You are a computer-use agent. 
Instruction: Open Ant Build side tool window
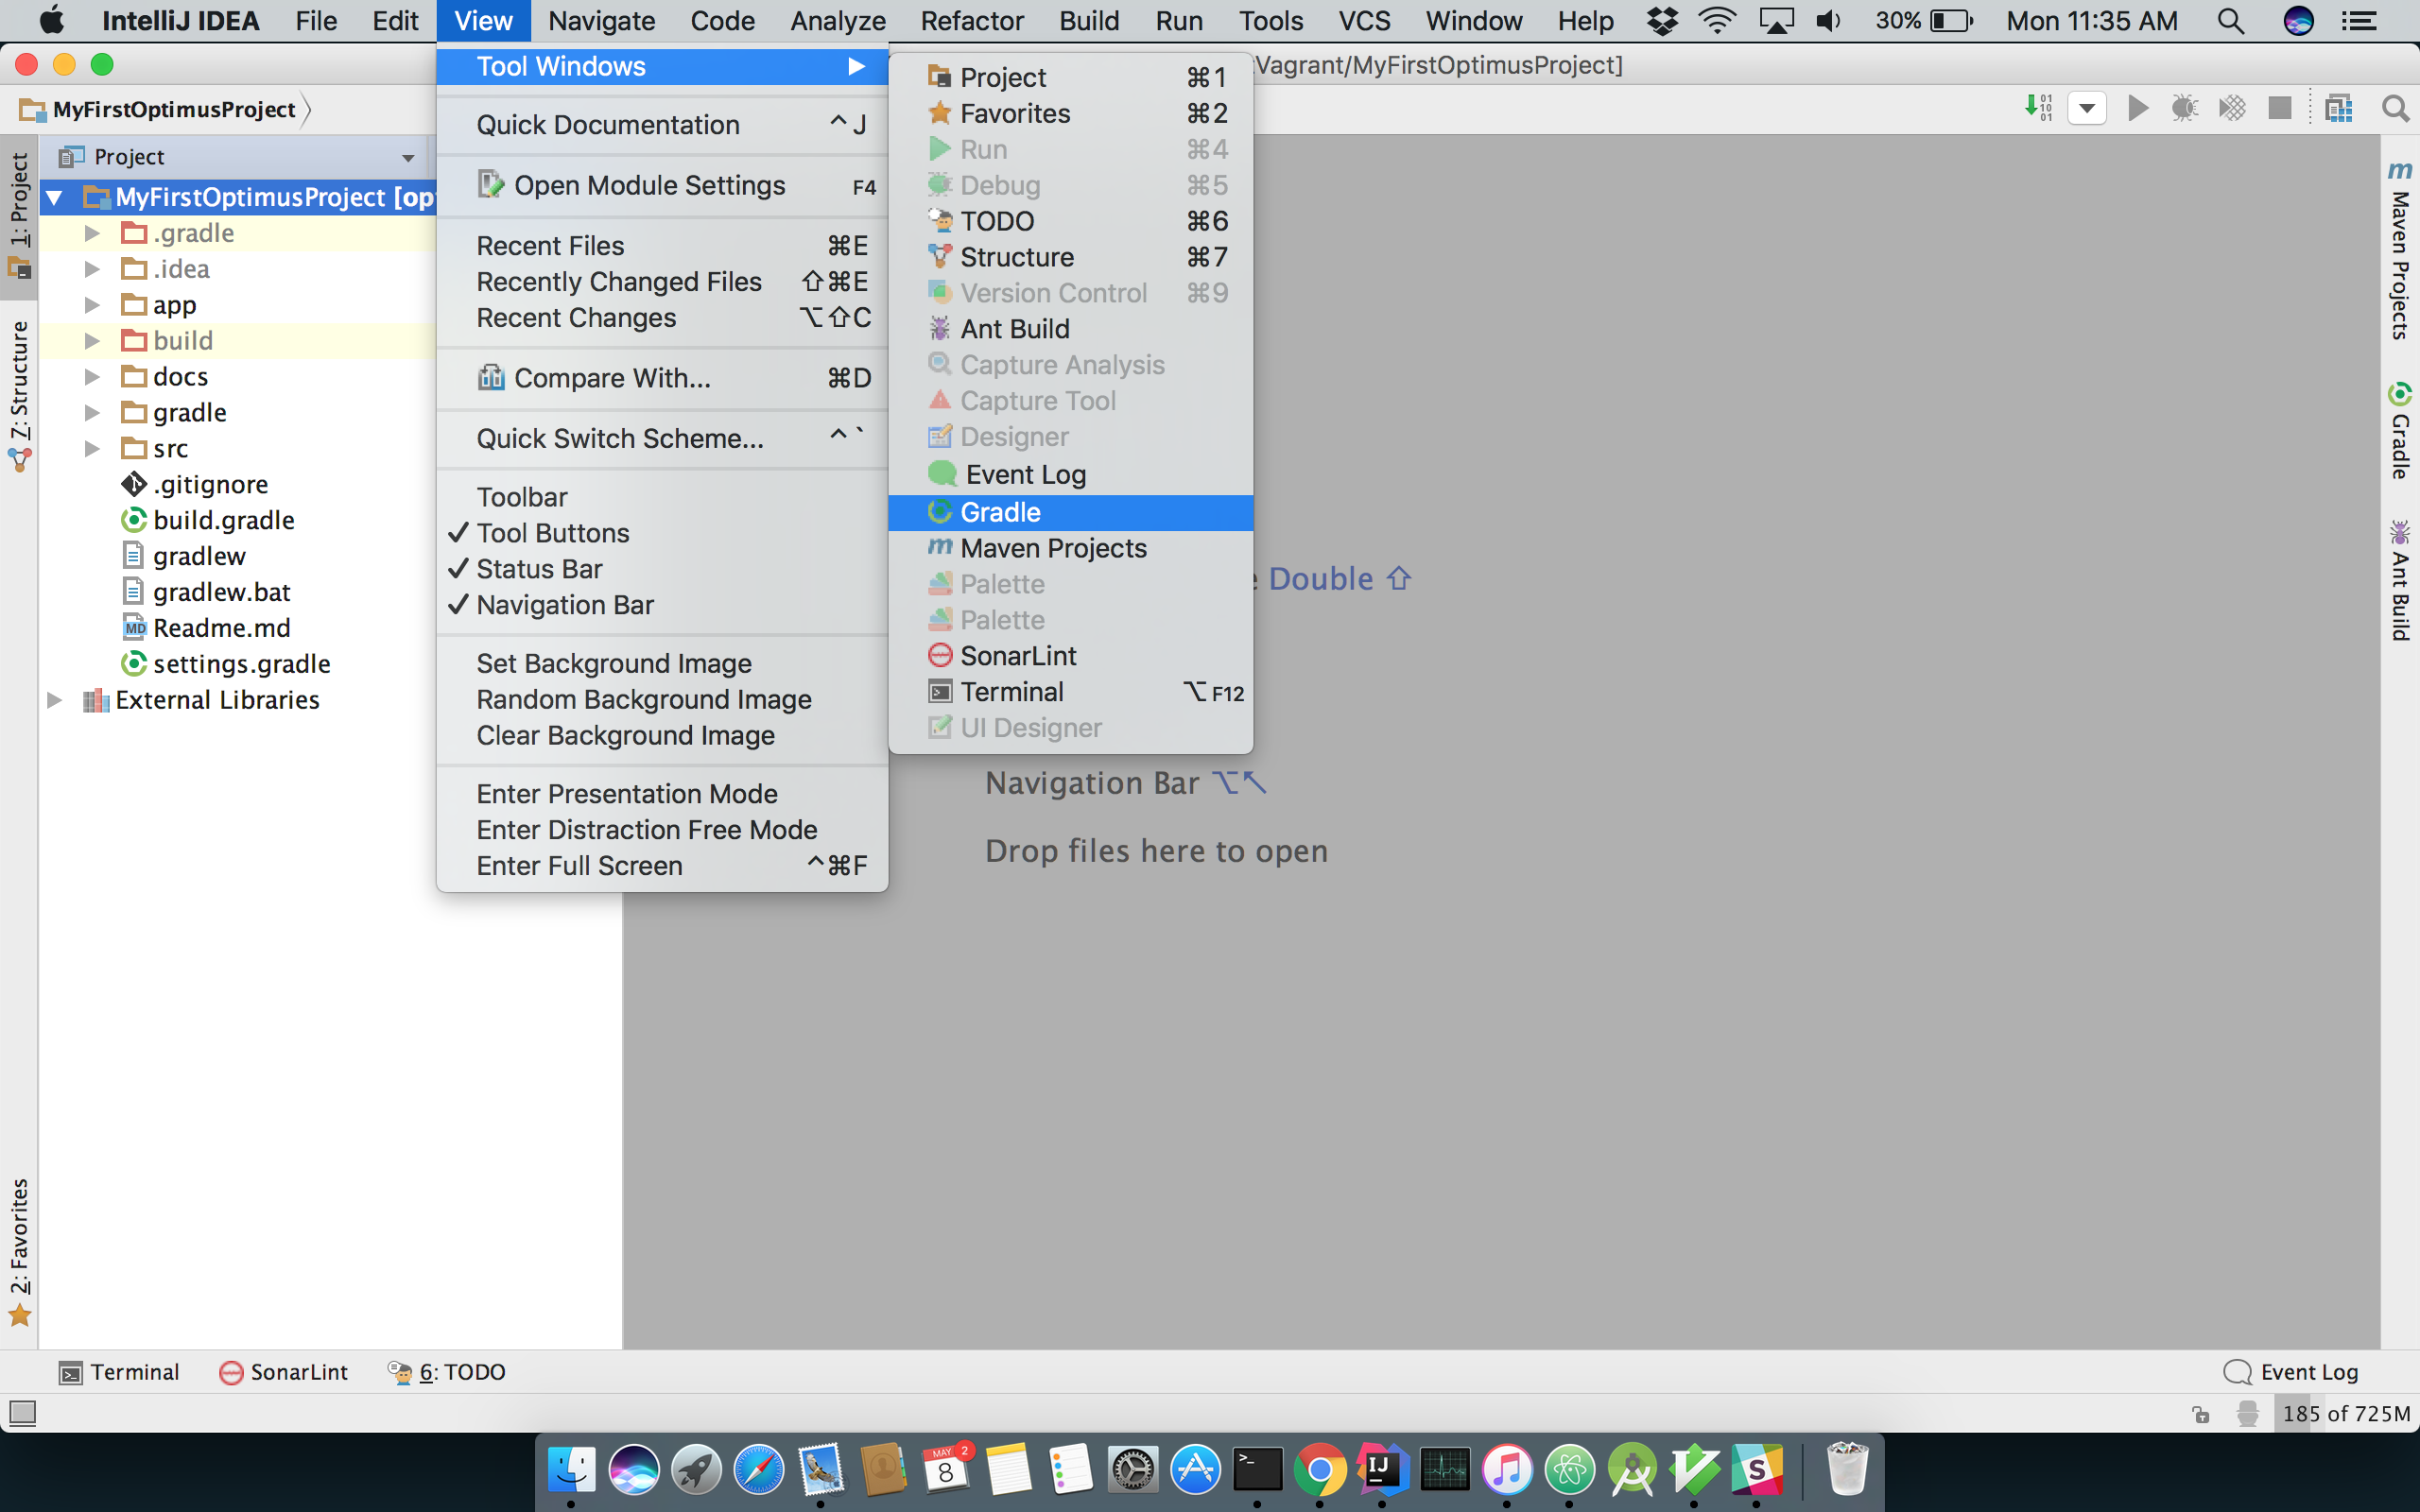(x=2400, y=580)
